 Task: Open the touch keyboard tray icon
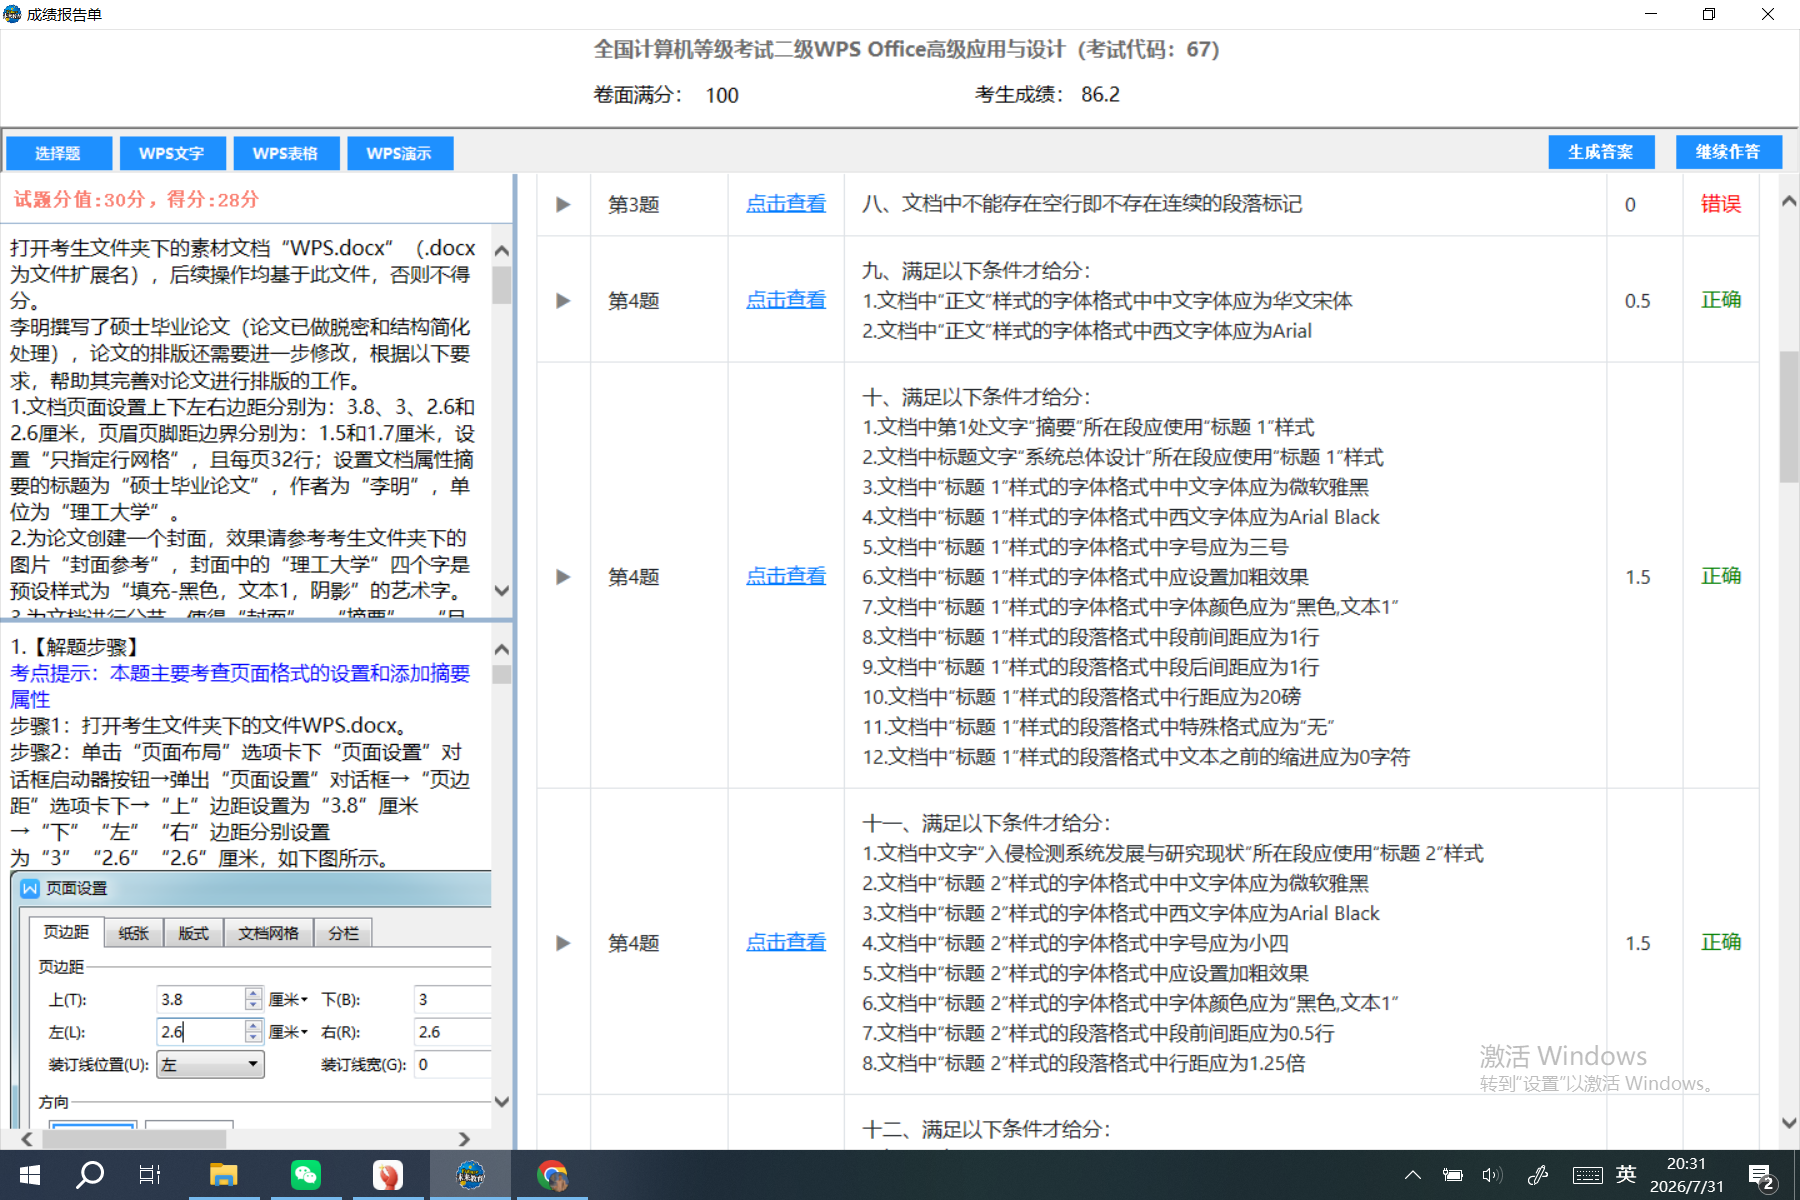pos(1588,1175)
